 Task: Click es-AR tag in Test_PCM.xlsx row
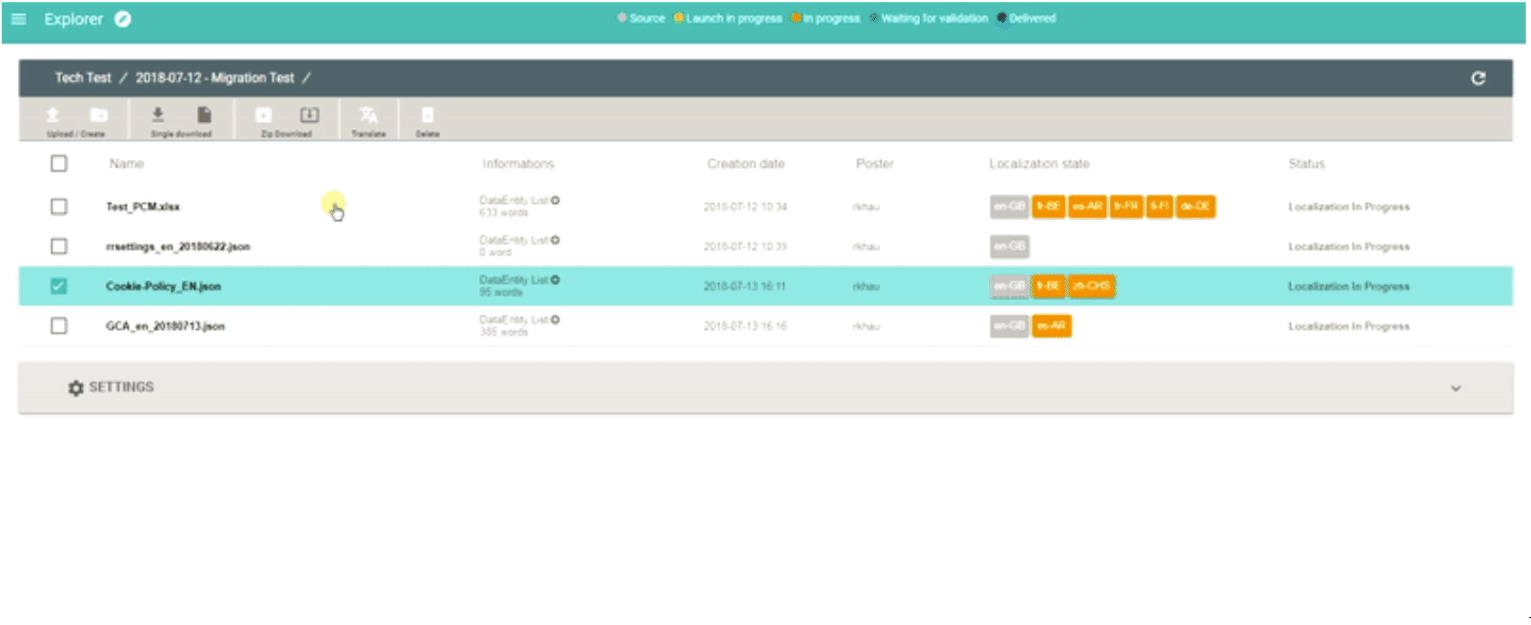tap(1087, 207)
